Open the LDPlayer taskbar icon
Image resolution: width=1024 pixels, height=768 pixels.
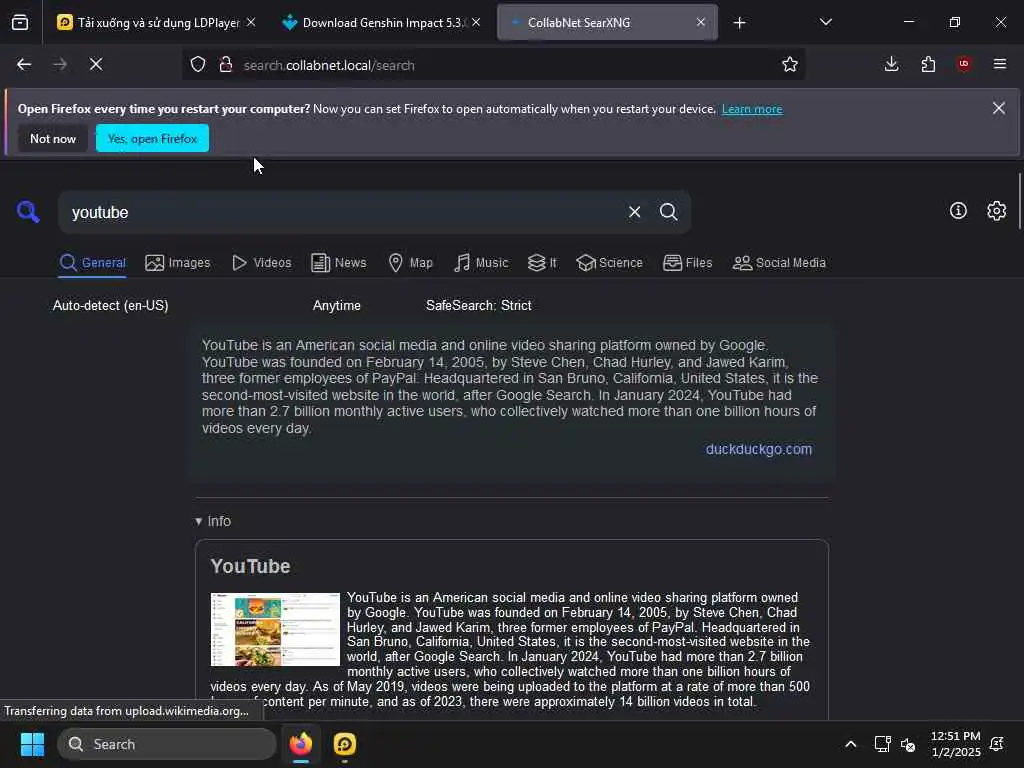(344, 744)
